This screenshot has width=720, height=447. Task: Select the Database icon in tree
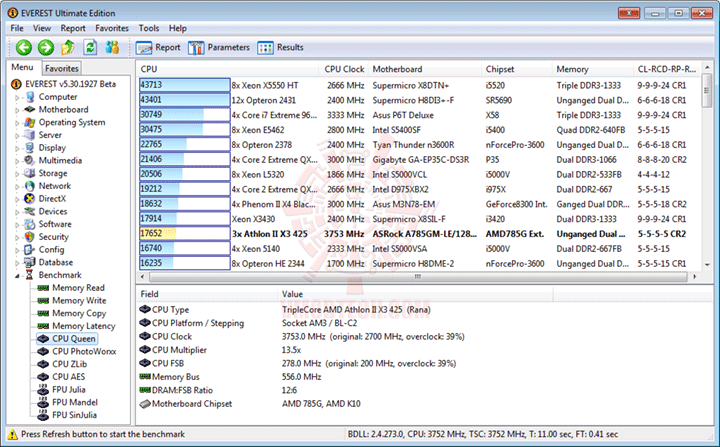(x=30, y=262)
